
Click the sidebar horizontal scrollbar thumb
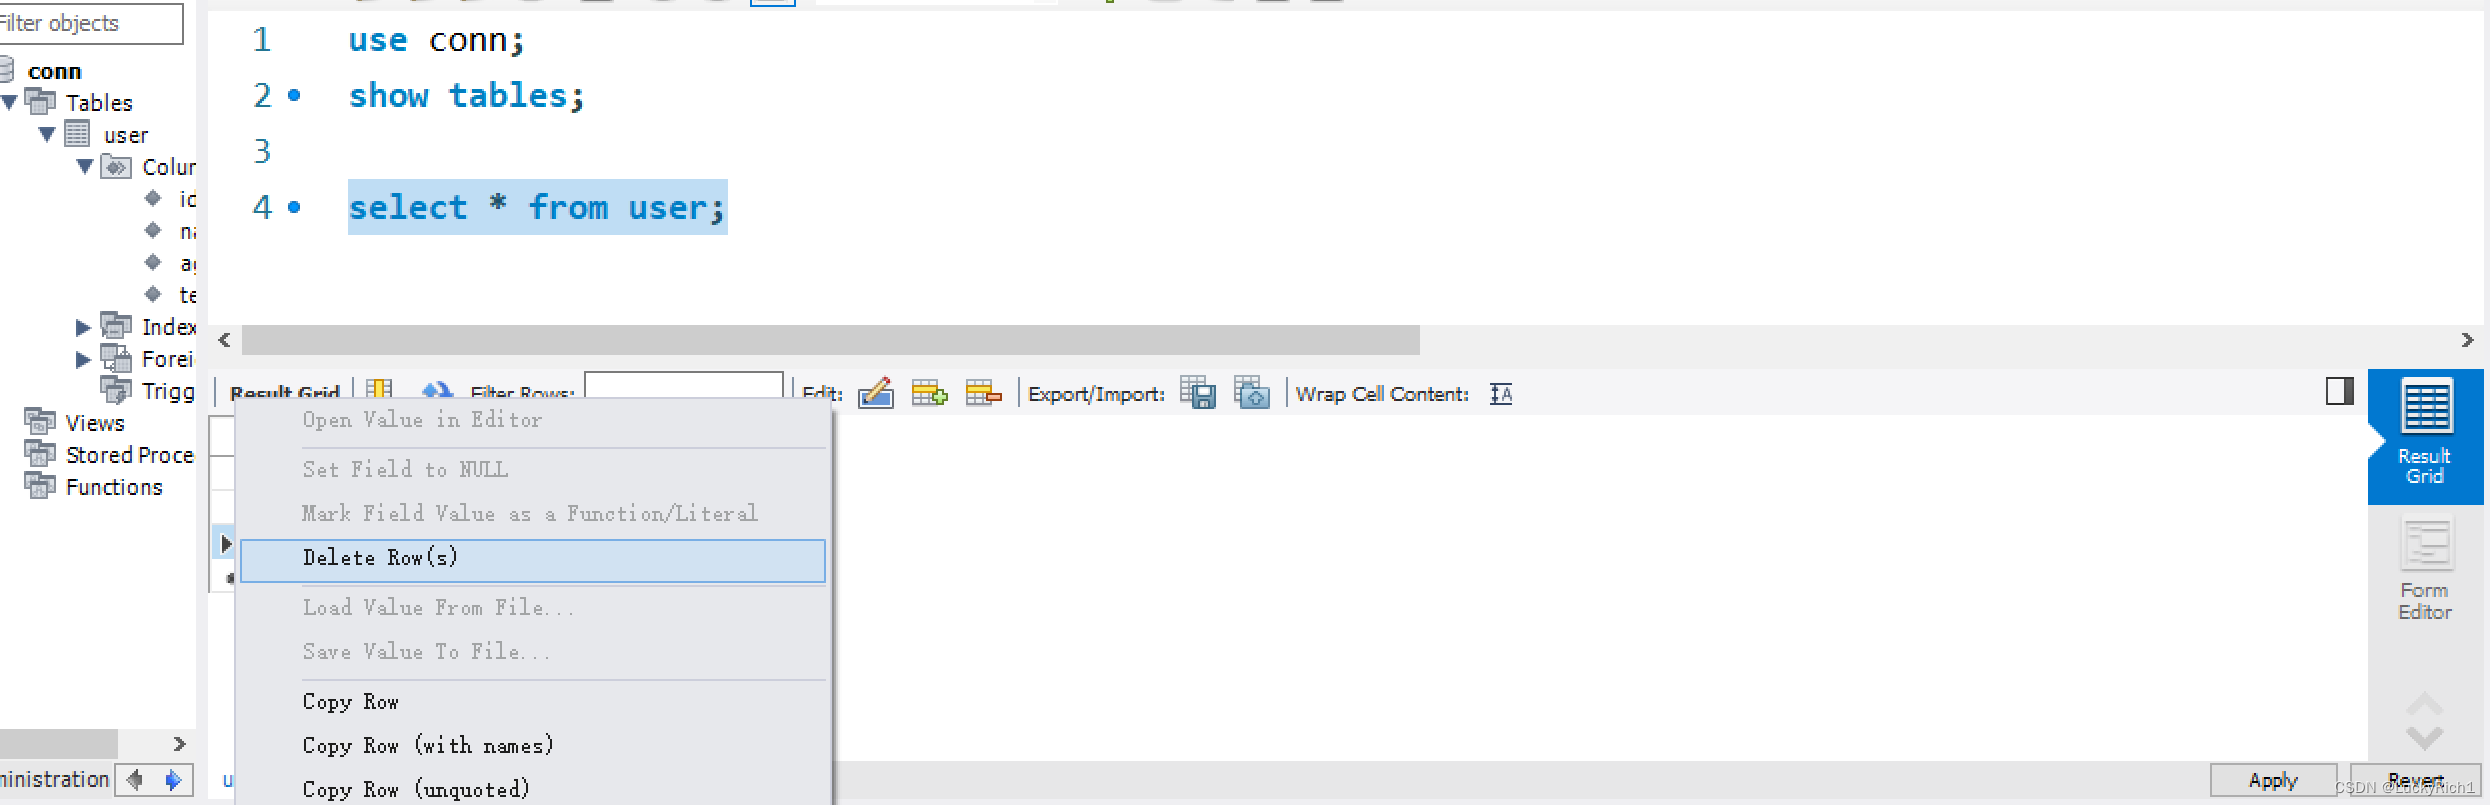[58, 744]
